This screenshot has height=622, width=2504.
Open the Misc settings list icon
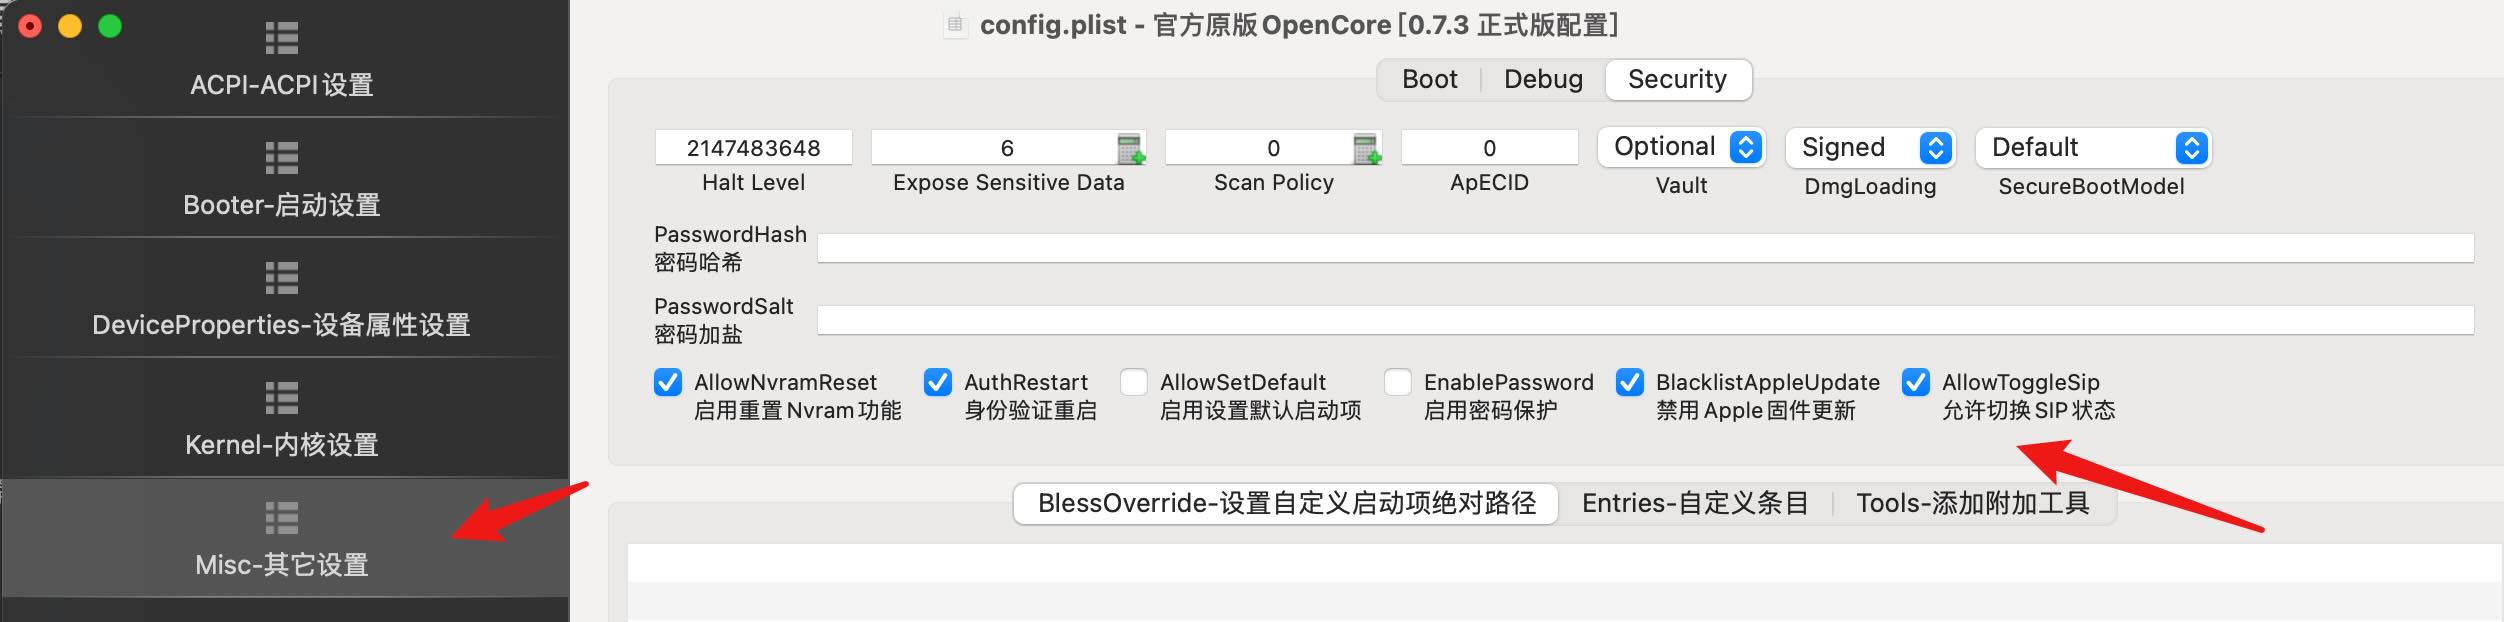[282, 518]
